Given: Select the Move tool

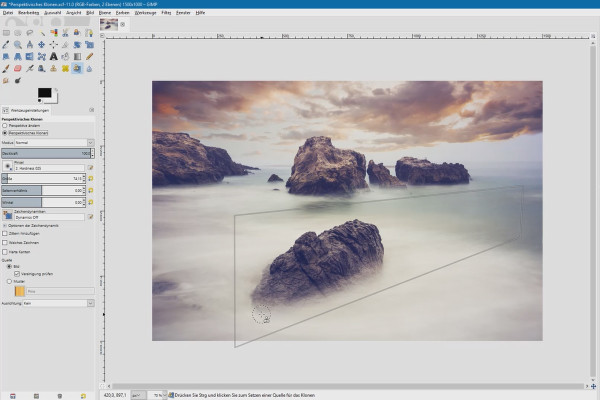Looking at the screenshot, I should (x=42, y=45).
